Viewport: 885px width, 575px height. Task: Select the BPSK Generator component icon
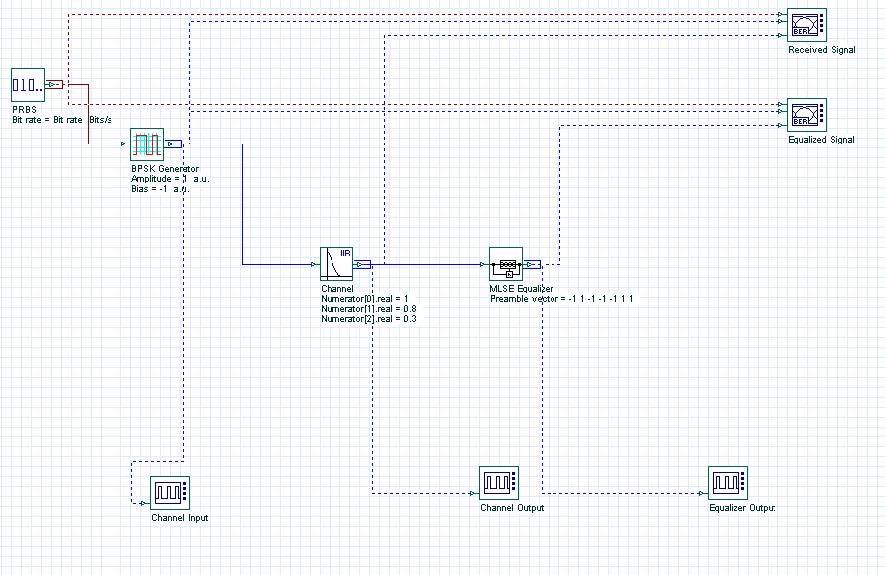tap(147, 145)
